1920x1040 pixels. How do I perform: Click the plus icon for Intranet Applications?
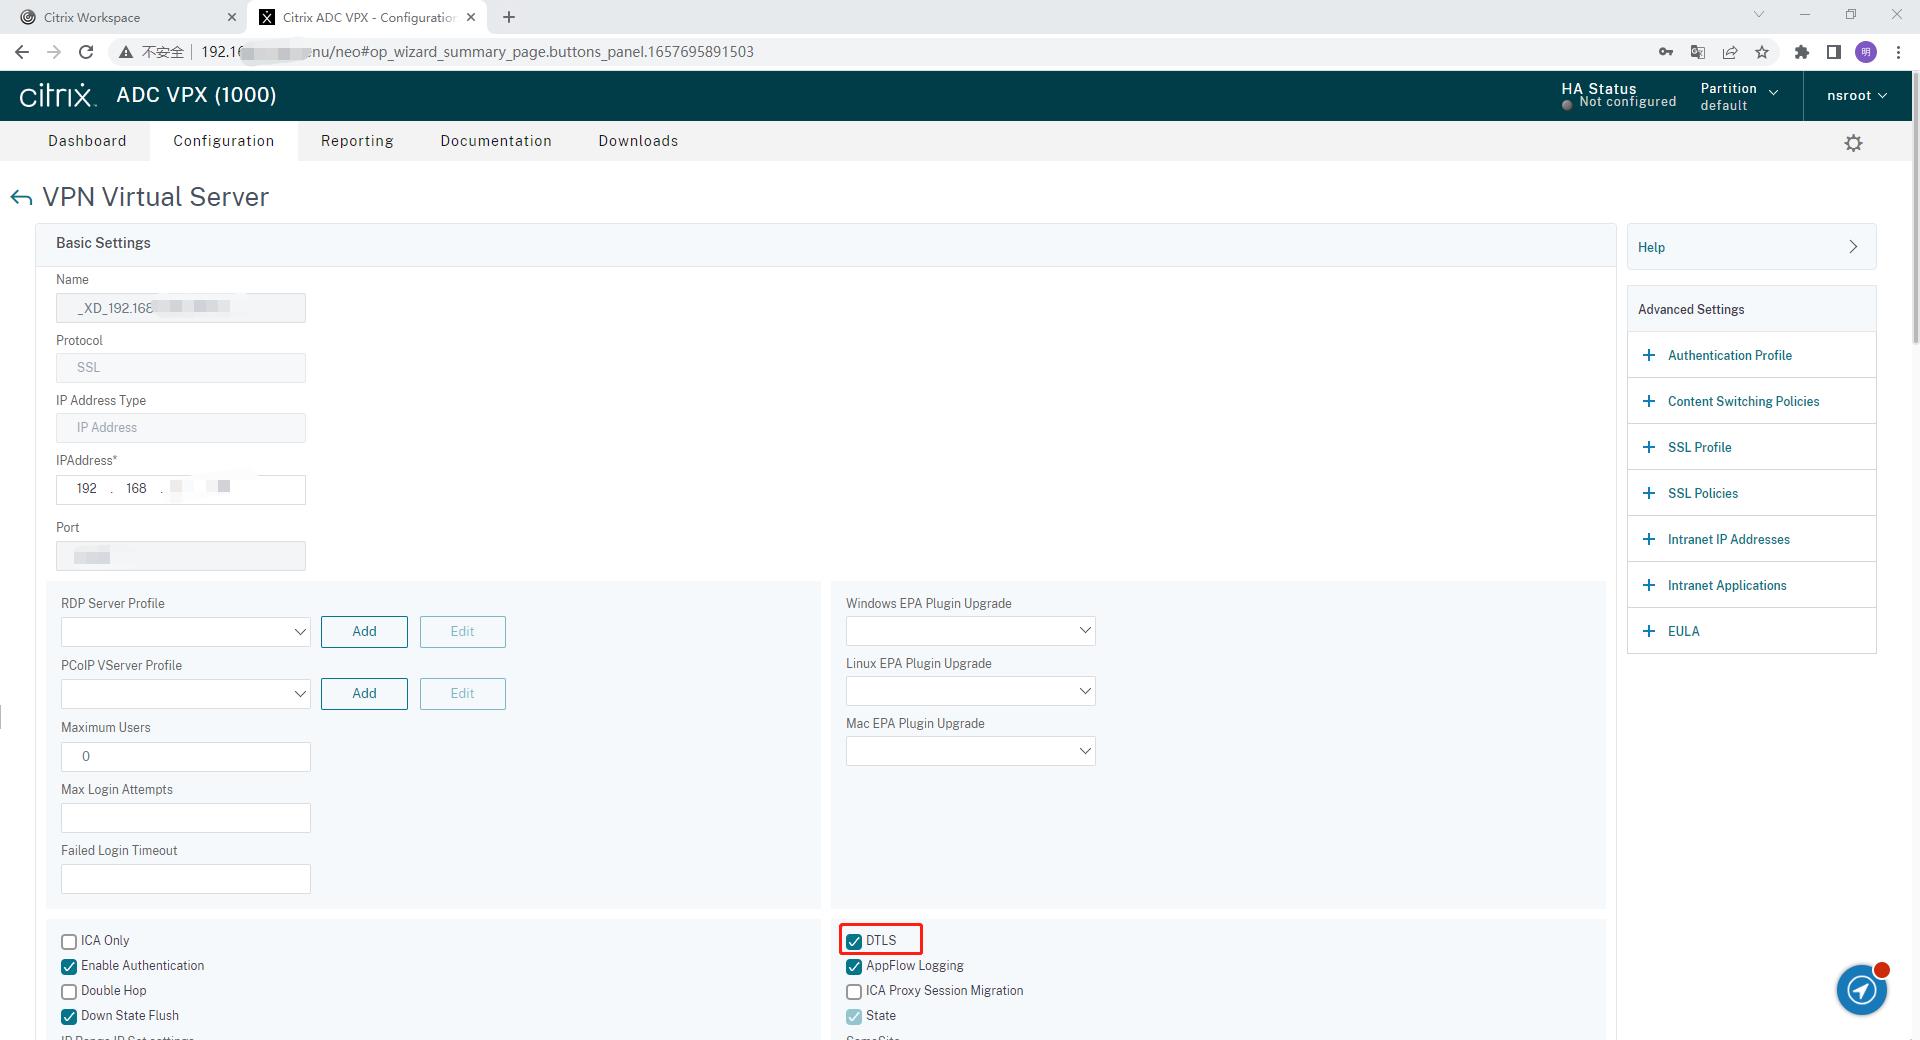click(1649, 585)
